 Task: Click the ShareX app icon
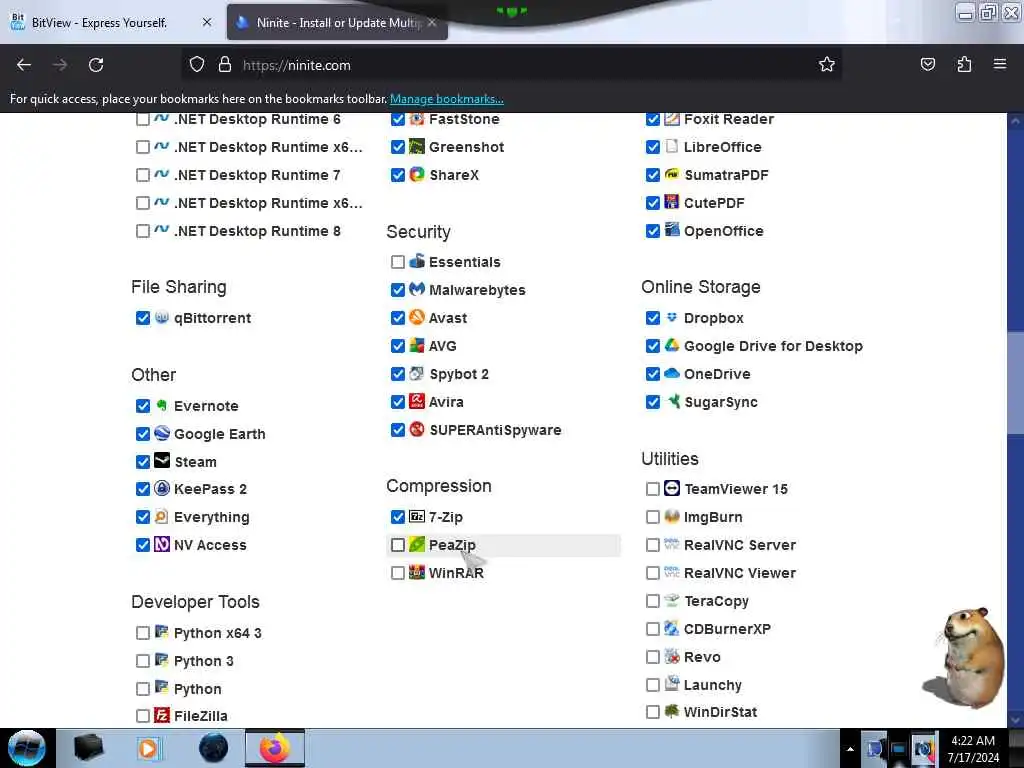point(417,174)
